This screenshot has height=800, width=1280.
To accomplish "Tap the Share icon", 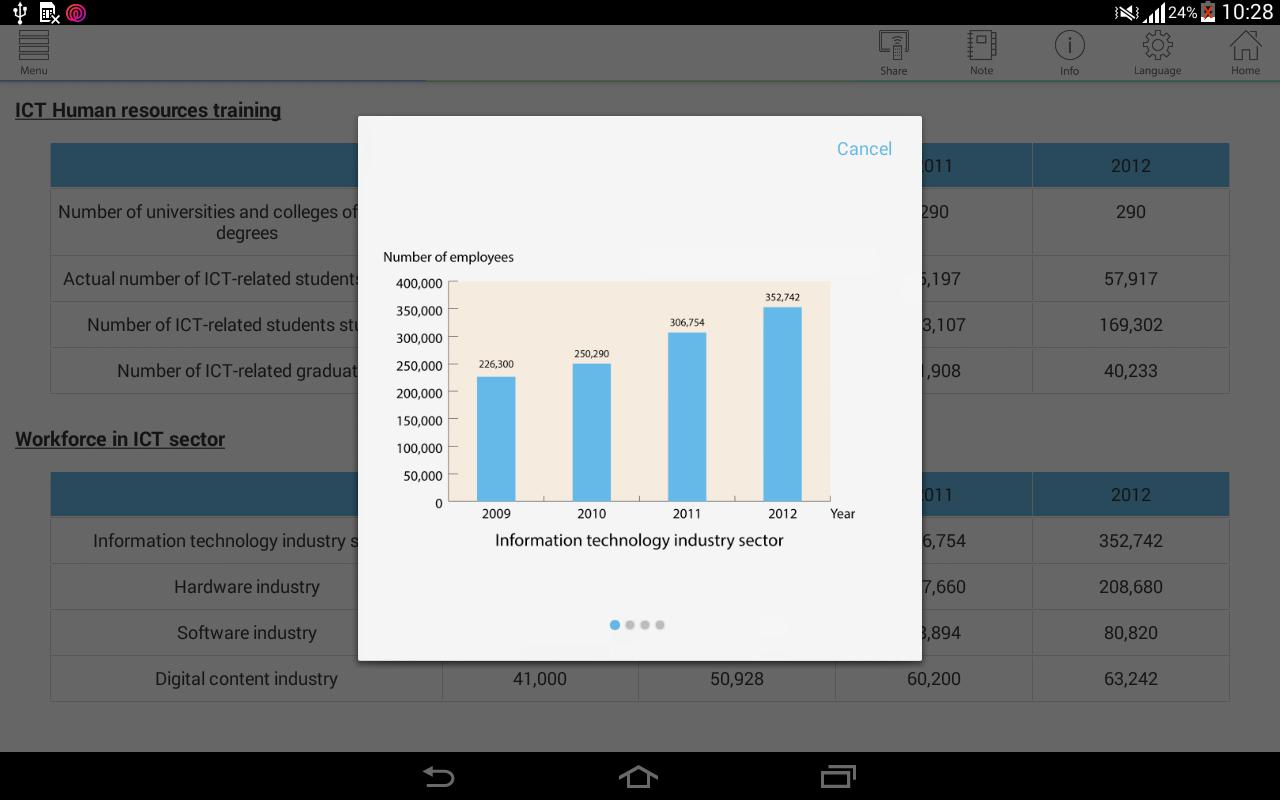I will tap(894, 52).
